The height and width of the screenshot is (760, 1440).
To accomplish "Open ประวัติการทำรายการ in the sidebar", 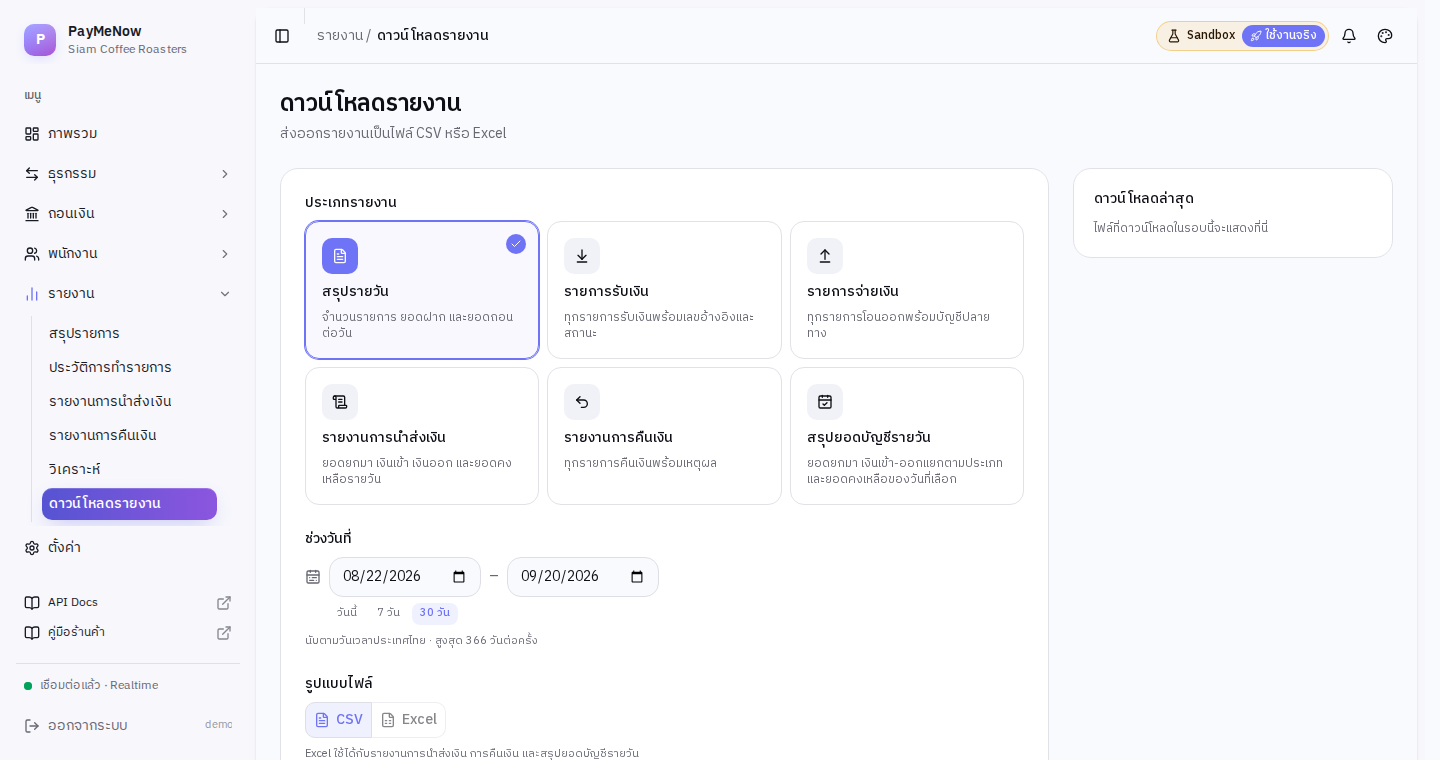I will 129,368.
